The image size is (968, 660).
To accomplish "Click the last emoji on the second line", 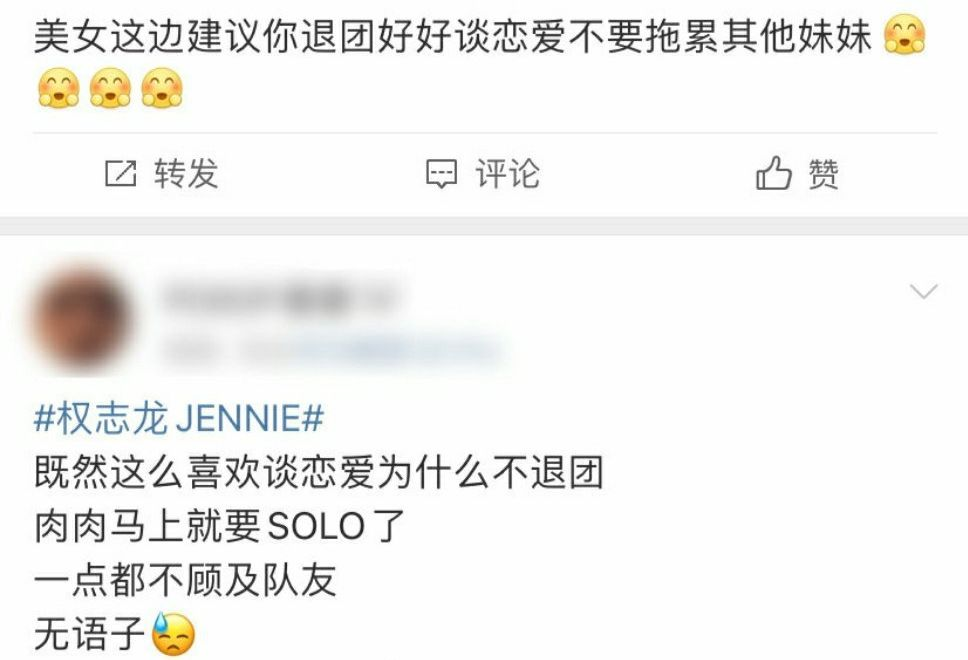I will pyautogui.click(x=162, y=88).
